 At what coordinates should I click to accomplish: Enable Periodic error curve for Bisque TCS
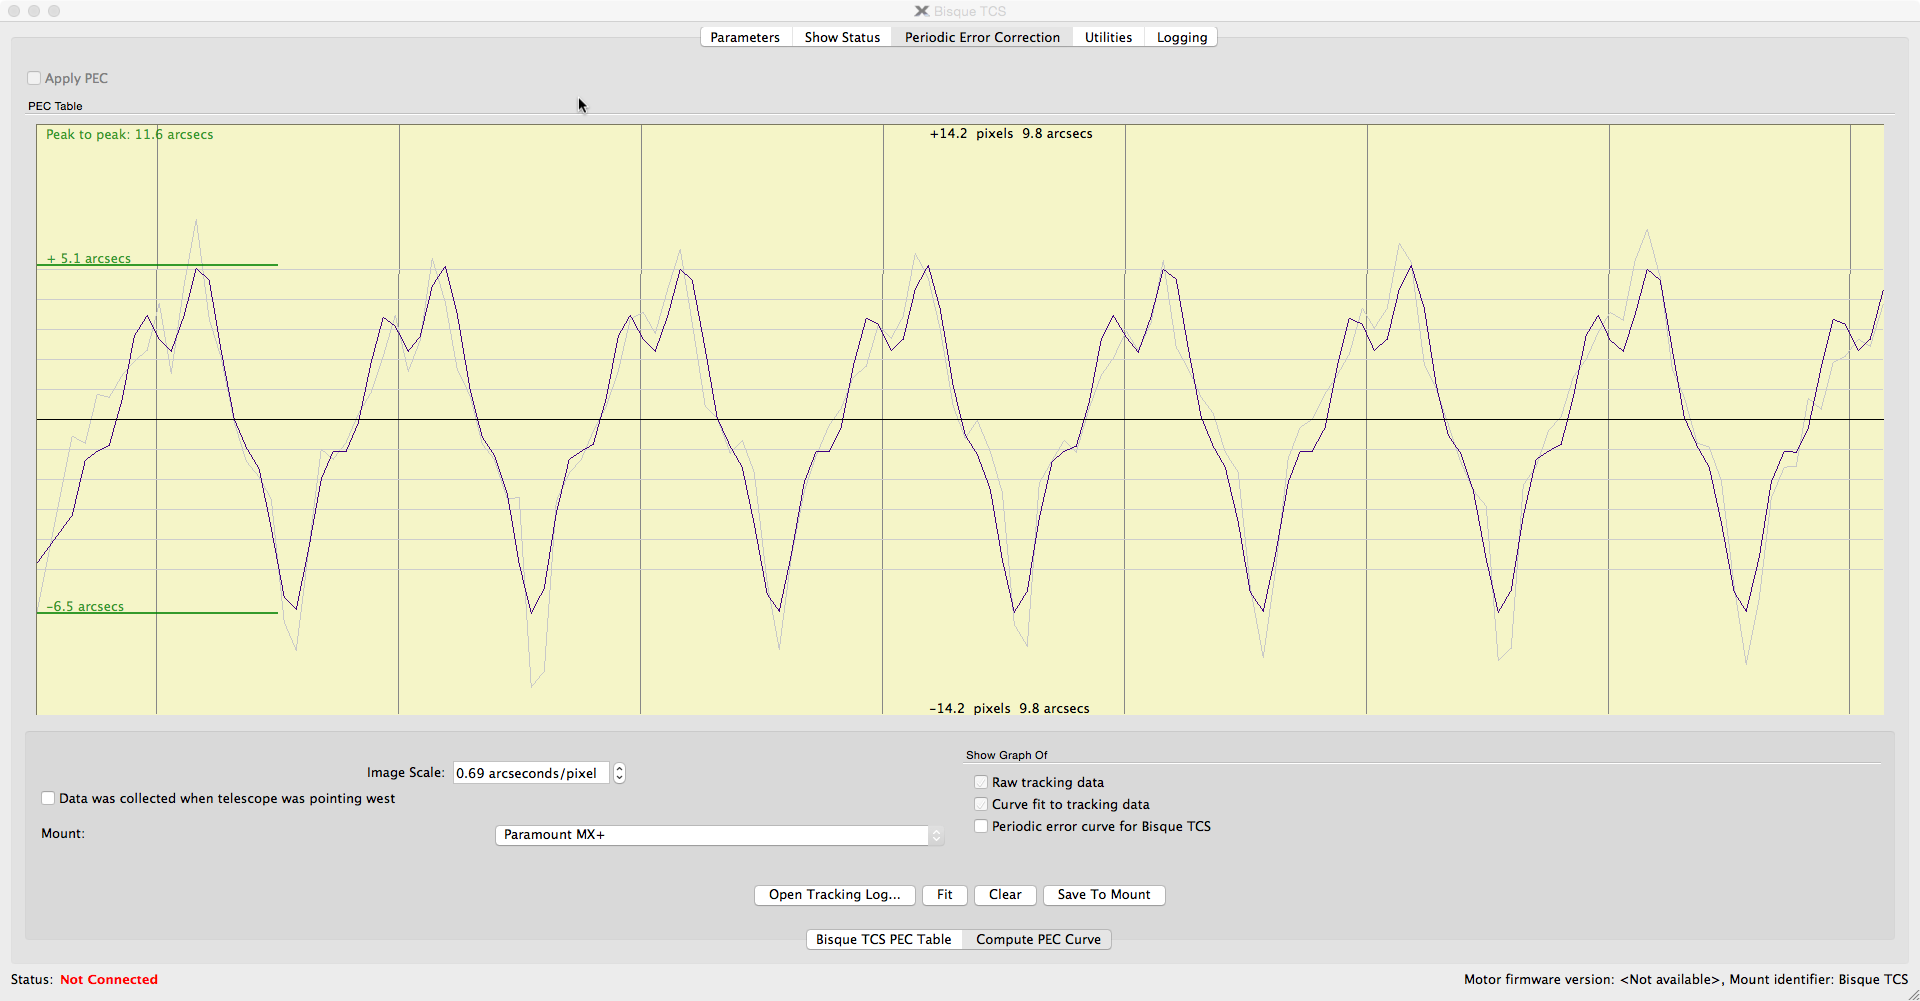[981, 826]
